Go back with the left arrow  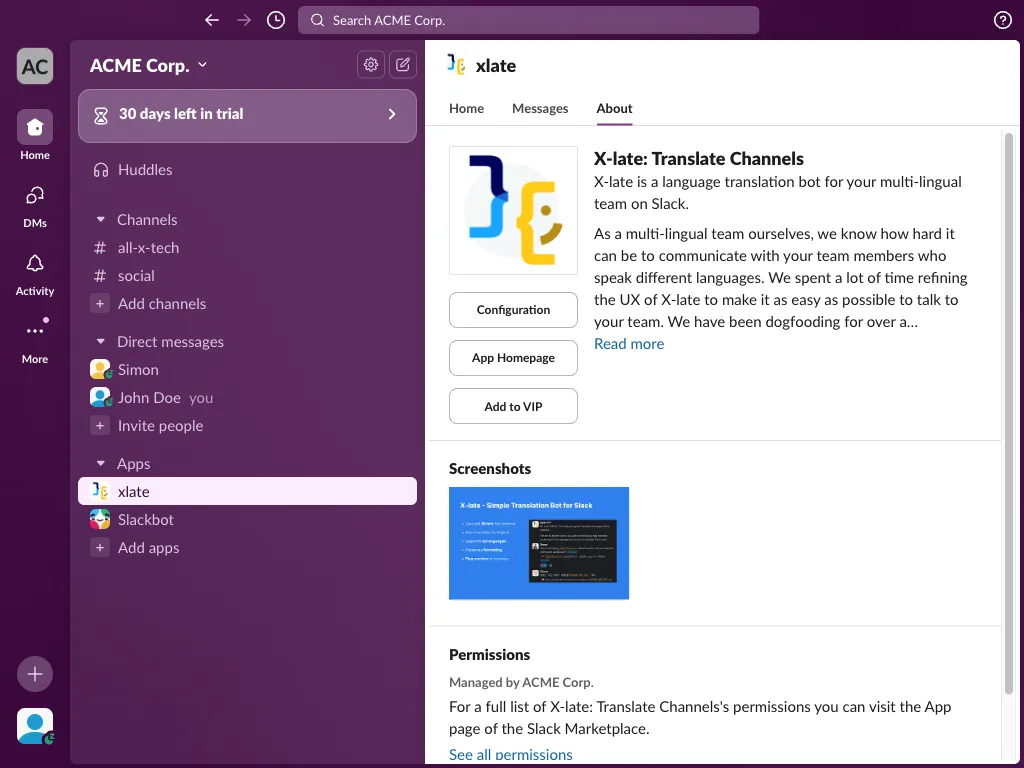coord(212,20)
